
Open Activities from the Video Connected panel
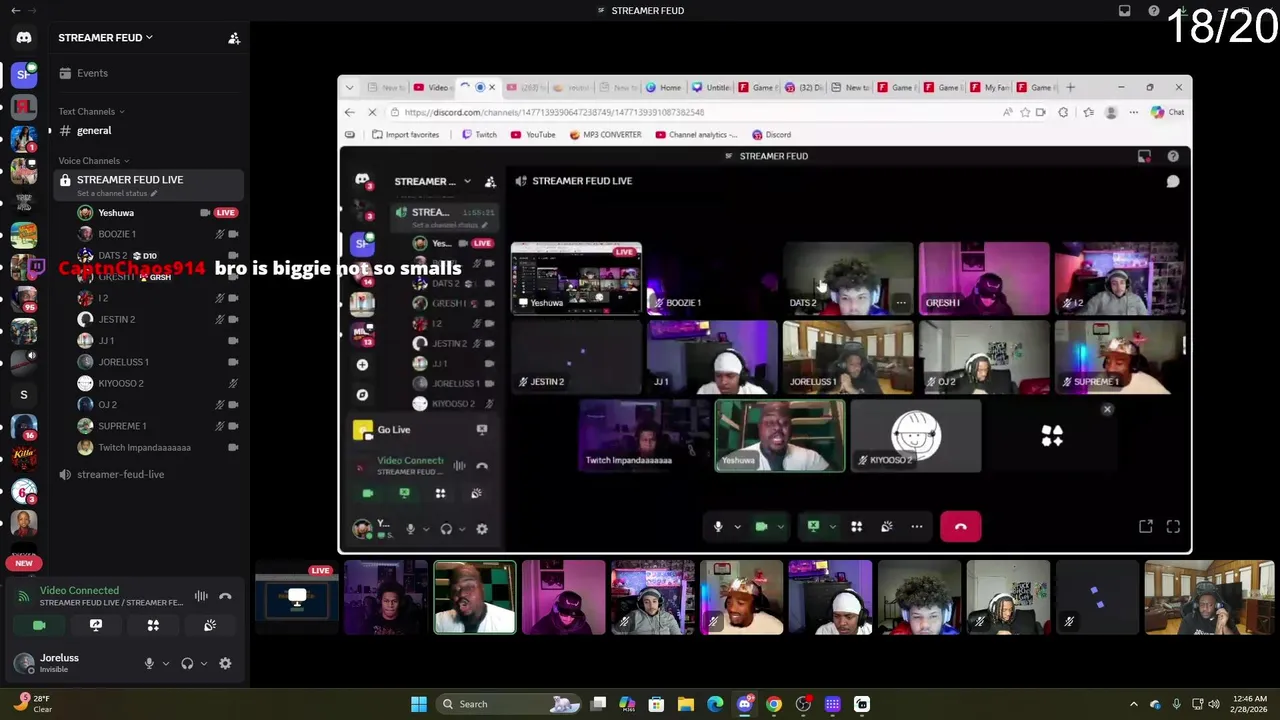click(153, 625)
